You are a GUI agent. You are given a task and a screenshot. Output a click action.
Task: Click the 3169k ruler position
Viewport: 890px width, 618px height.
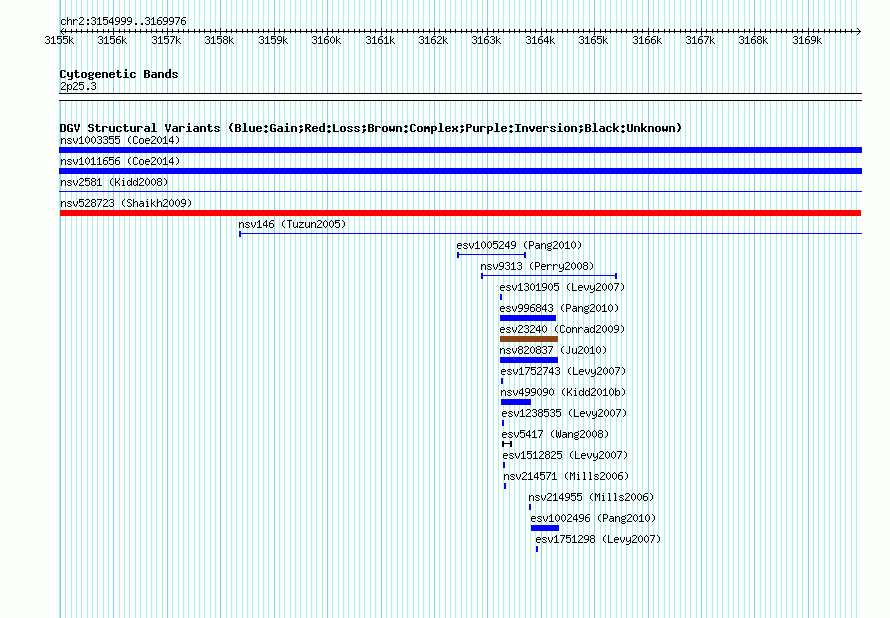(x=807, y=40)
